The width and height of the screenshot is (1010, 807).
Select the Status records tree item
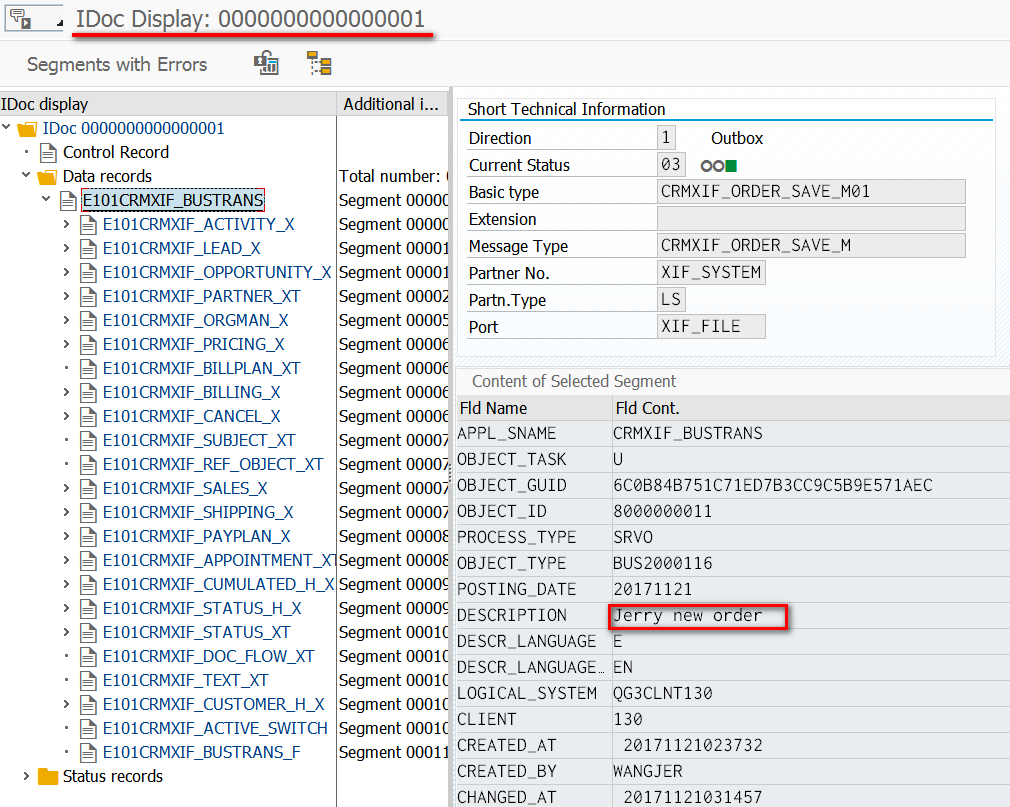(113, 776)
